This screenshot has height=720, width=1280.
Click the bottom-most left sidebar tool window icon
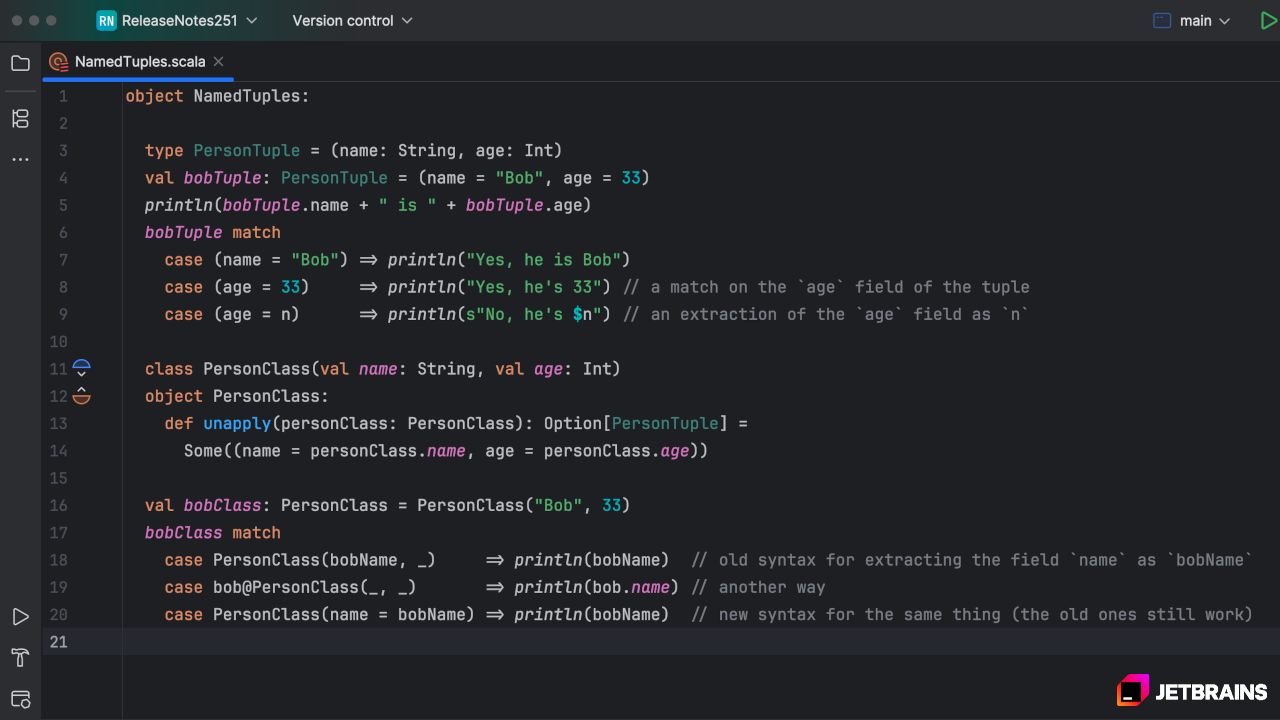click(20, 698)
